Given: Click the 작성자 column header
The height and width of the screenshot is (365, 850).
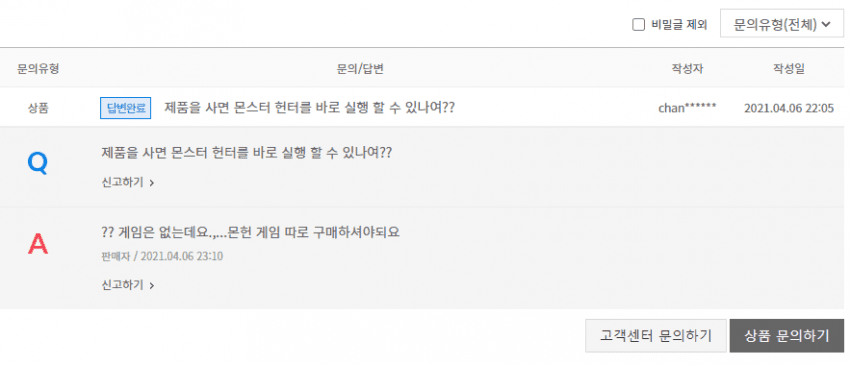Looking at the screenshot, I should (x=687, y=69).
